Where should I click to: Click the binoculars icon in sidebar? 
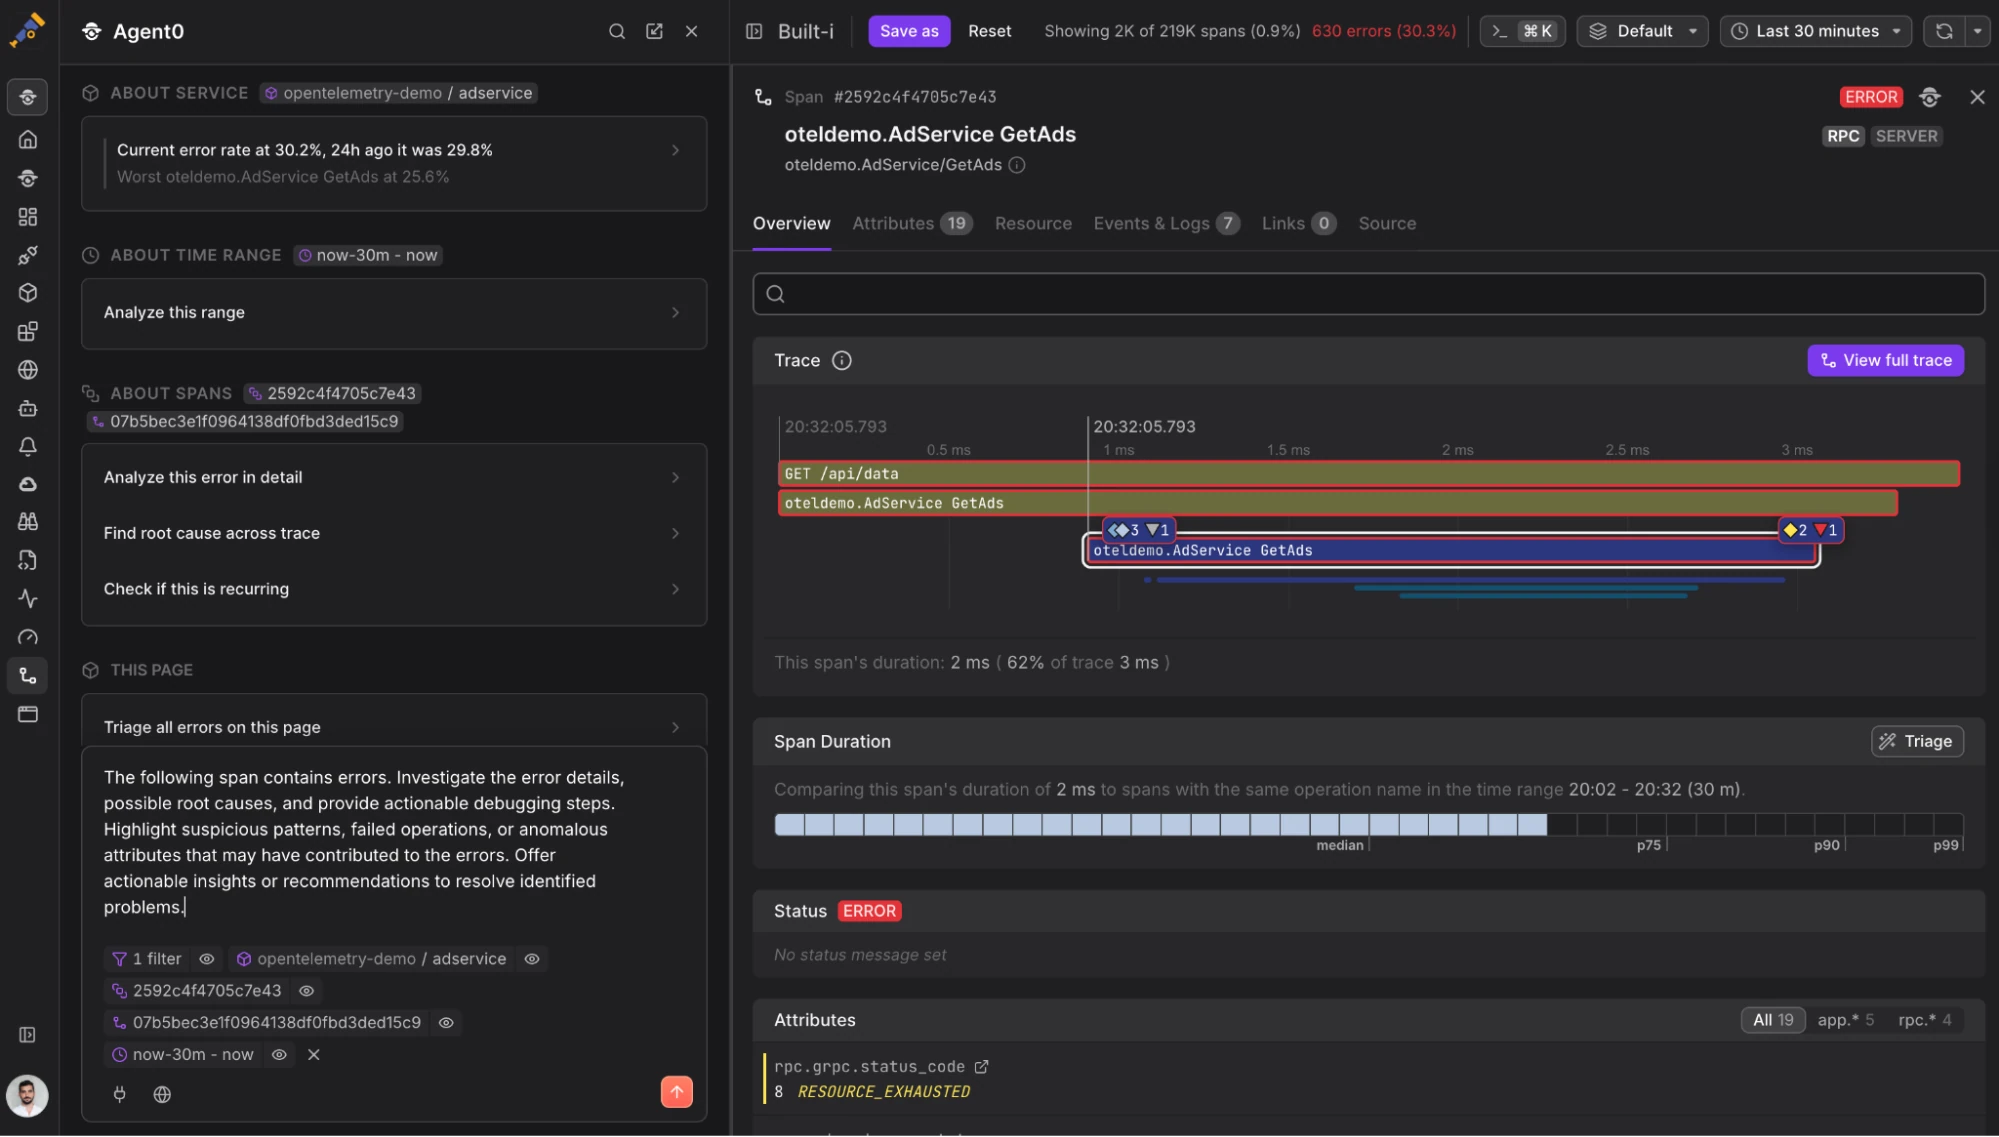[28, 521]
